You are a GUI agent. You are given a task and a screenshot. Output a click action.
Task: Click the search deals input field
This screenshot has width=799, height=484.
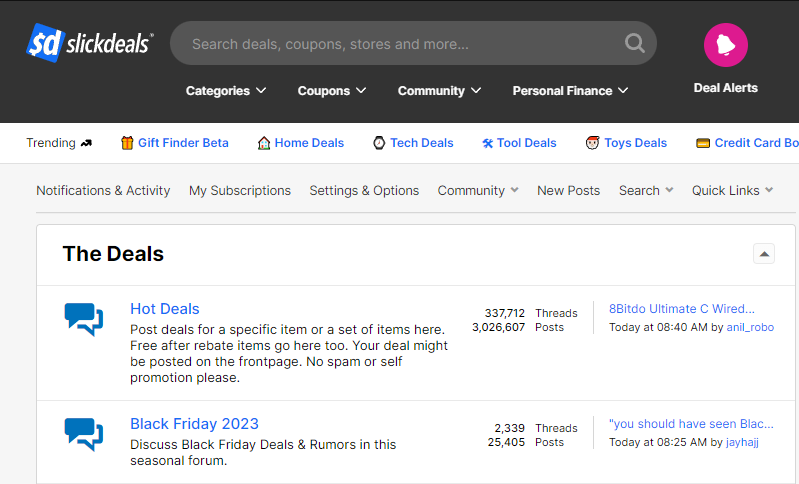(x=400, y=44)
